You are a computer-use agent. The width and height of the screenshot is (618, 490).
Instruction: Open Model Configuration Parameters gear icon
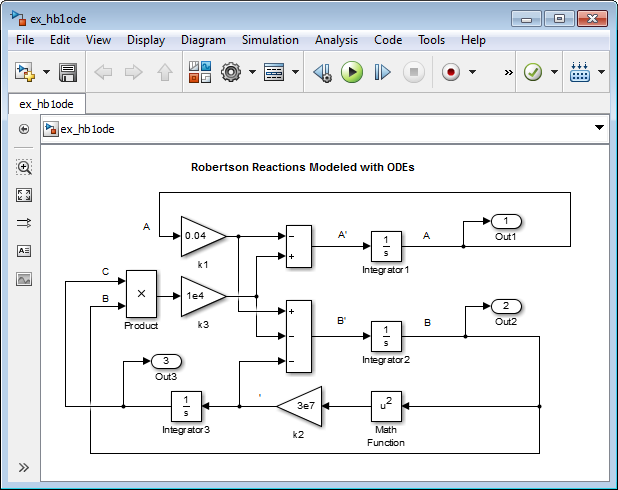pos(231,72)
